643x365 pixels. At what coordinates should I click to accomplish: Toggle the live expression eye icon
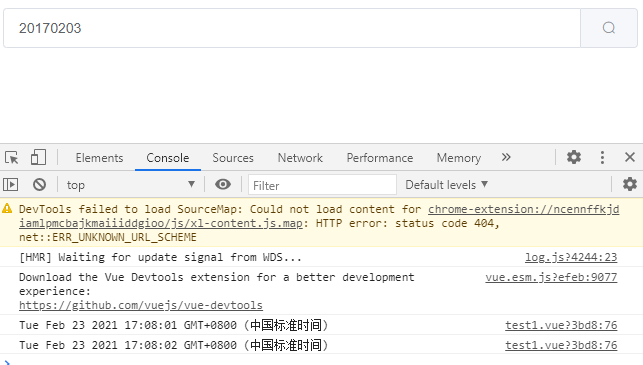point(223,185)
